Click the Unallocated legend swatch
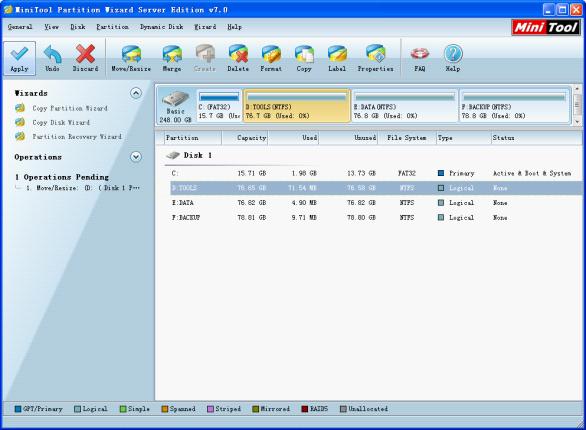The width and height of the screenshot is (586, 430). pyautogui.click(x=343, y=409)
